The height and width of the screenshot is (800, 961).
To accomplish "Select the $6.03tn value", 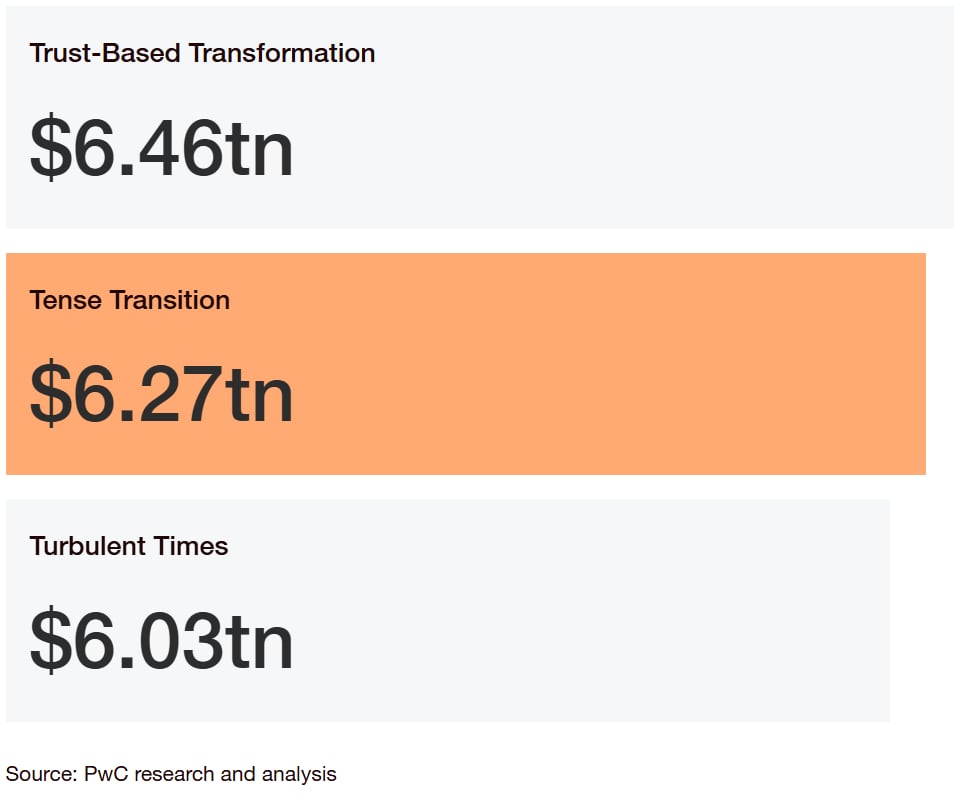I will coord(161,640).
